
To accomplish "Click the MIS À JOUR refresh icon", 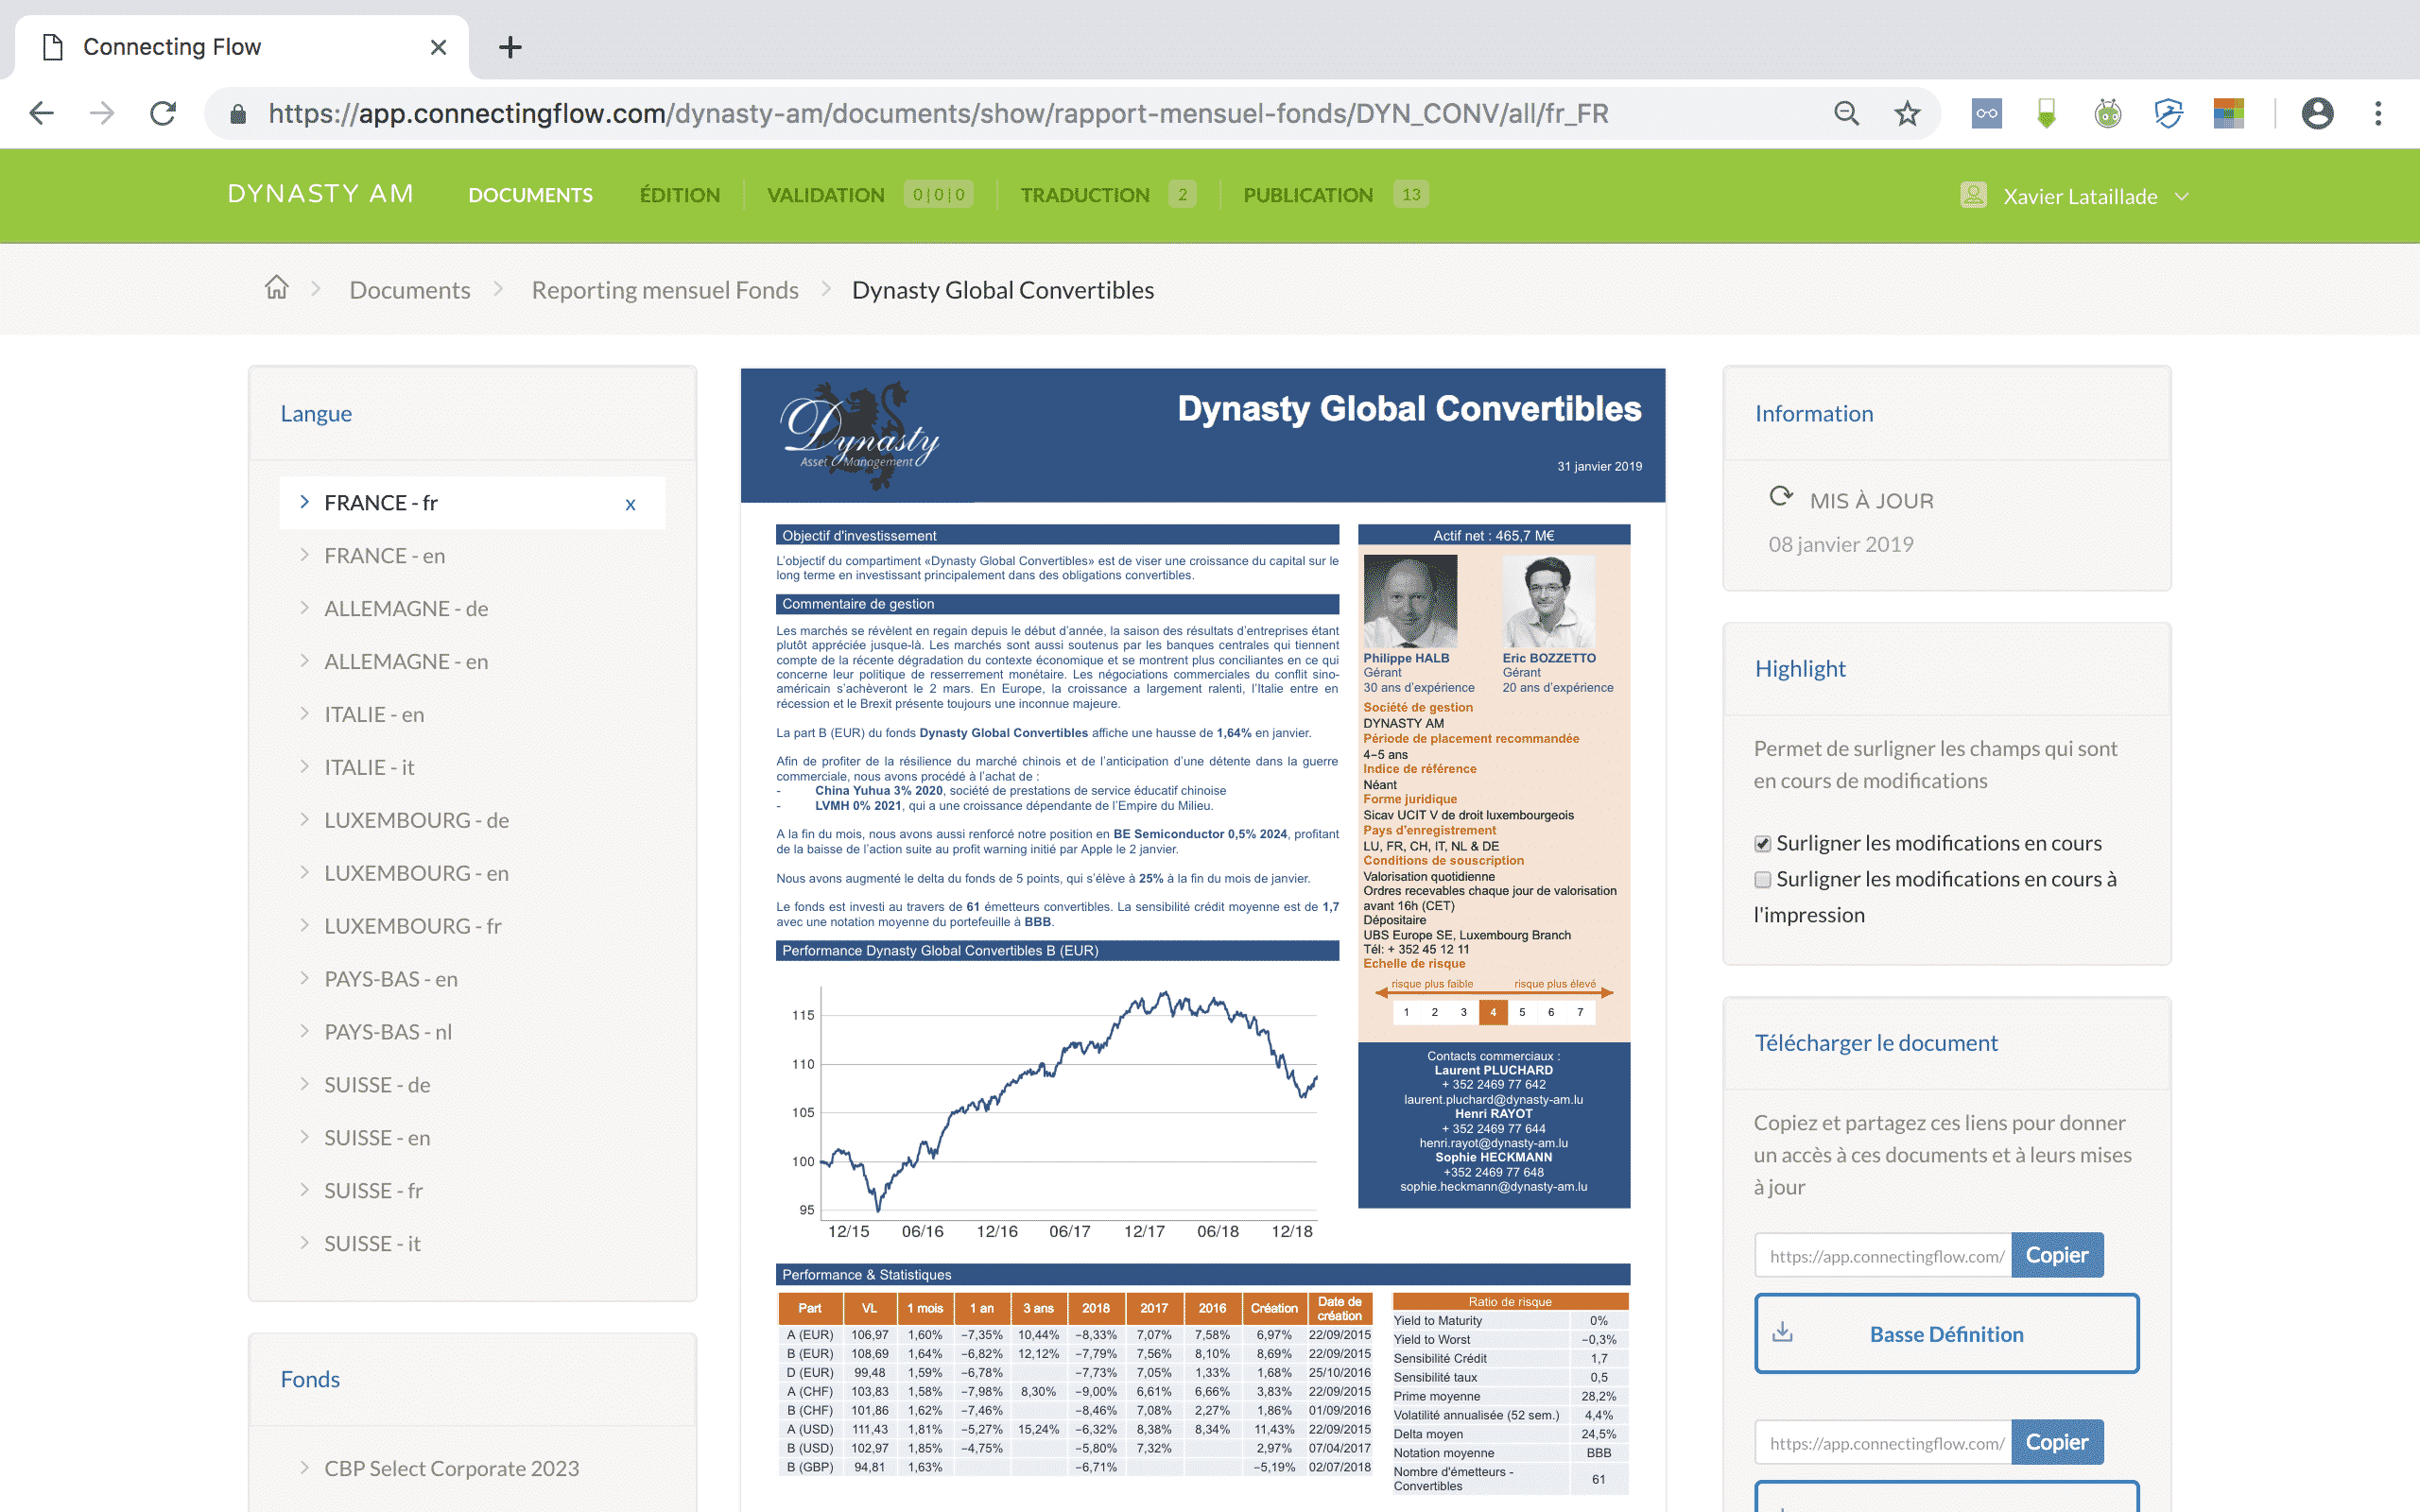I will 1780,496.
